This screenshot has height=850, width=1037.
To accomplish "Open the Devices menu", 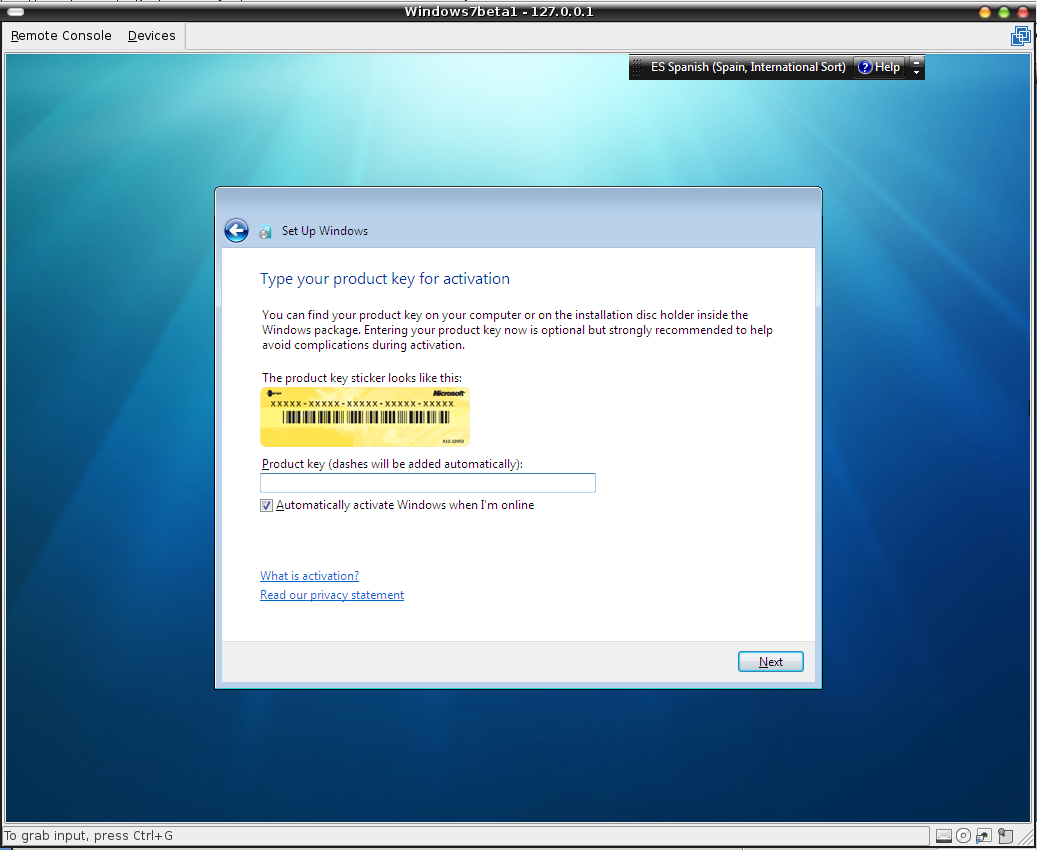I will [x=151, y=36].
